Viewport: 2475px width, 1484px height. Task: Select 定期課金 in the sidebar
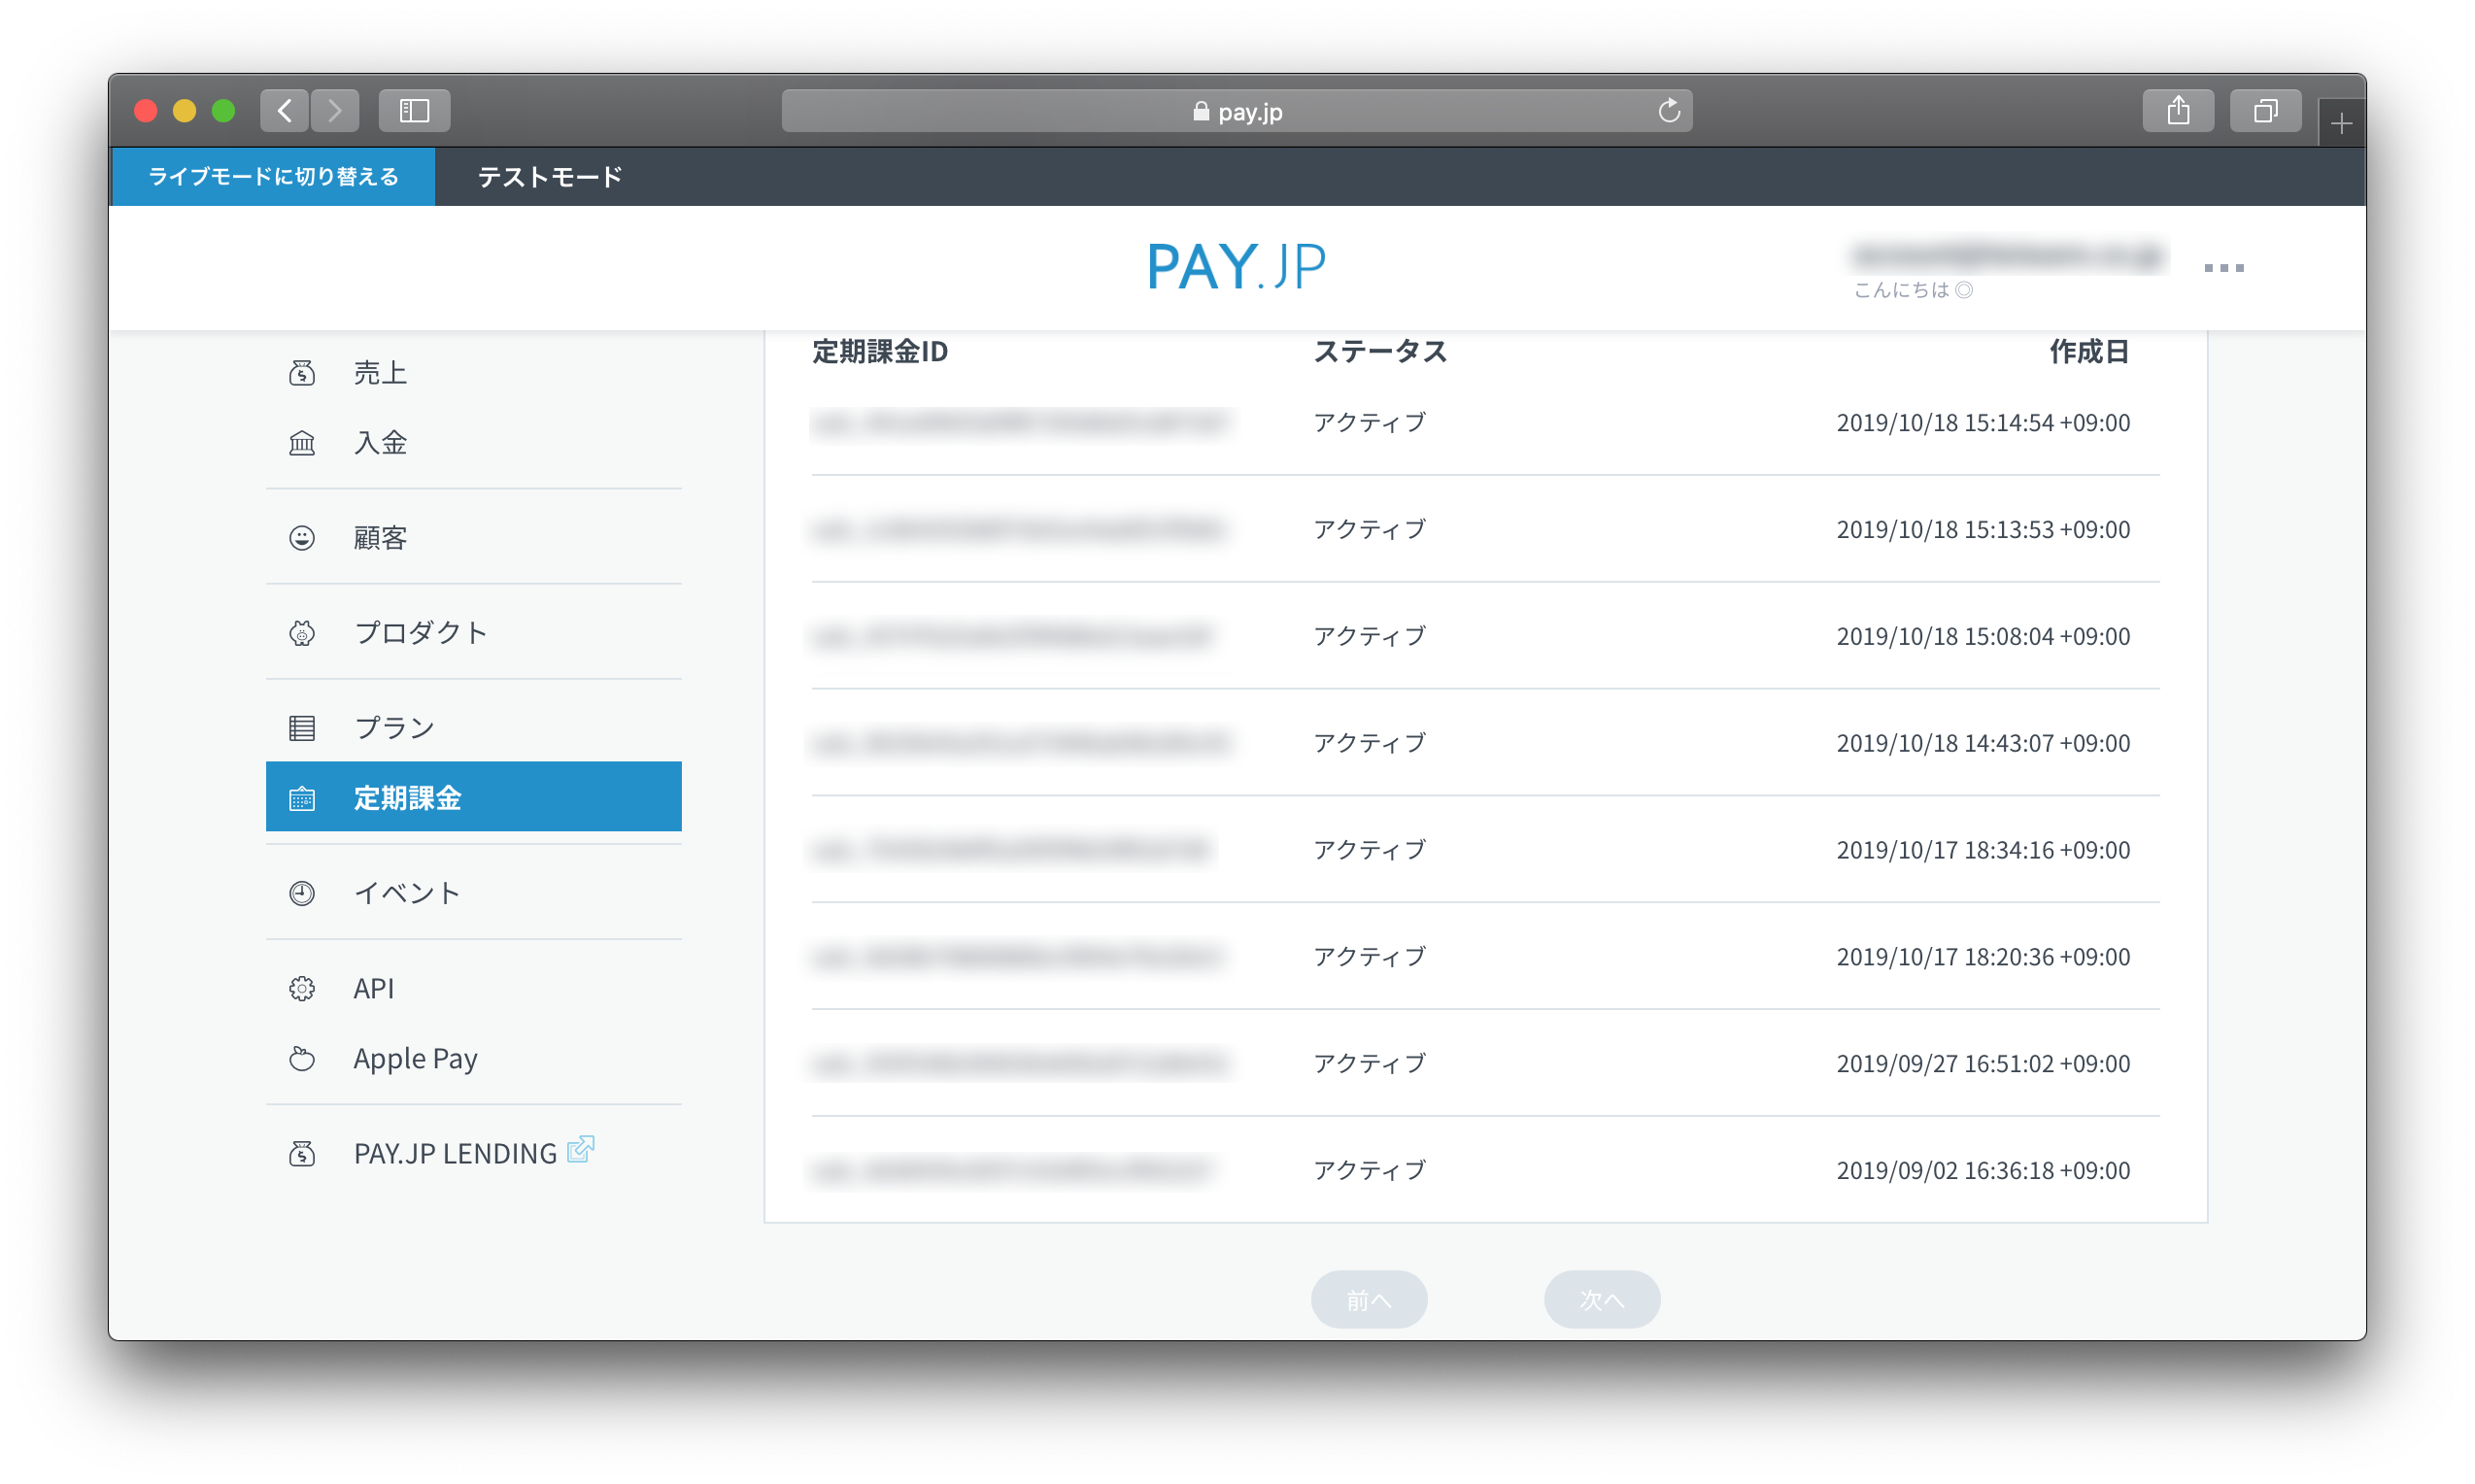coord(474,797)
